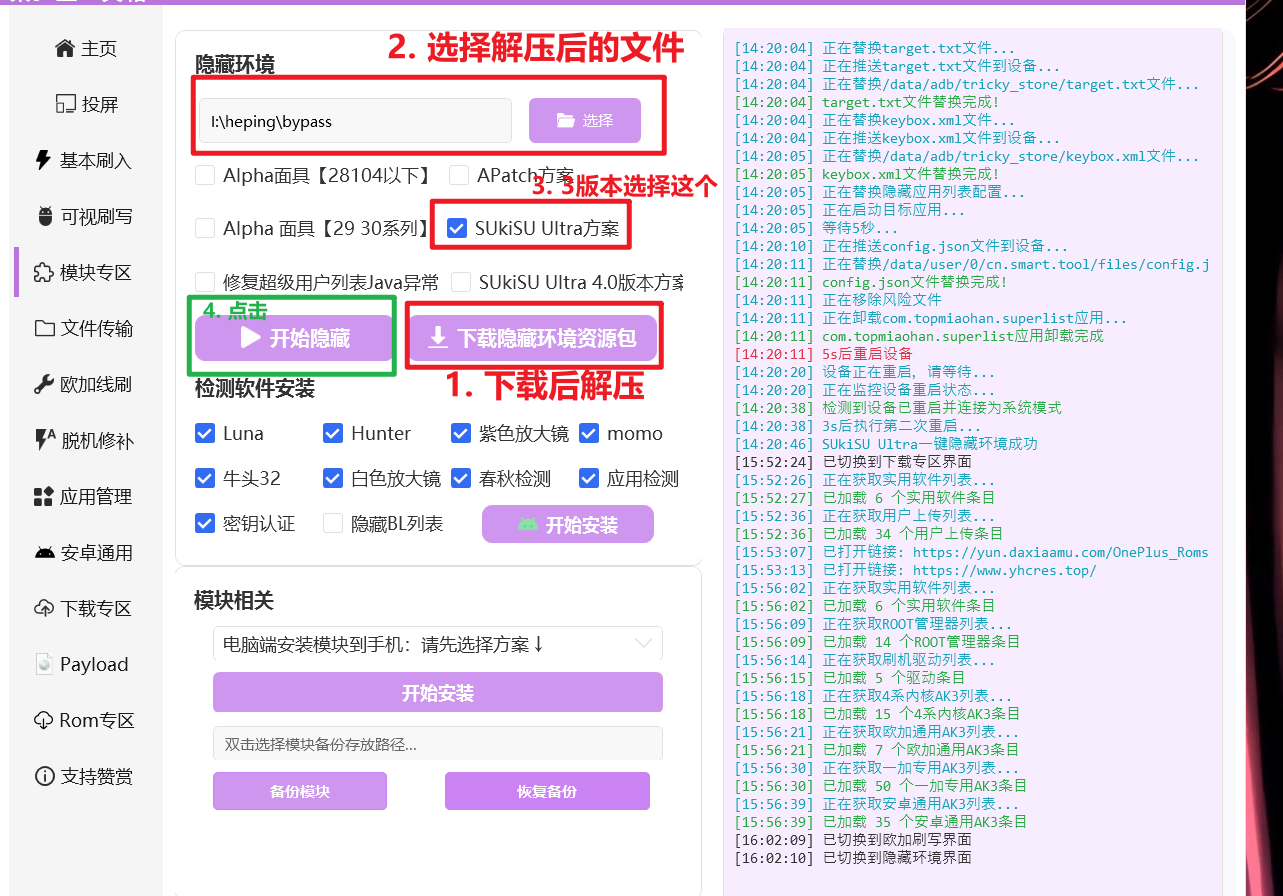Open the module install scheme dropdown
The height and width of the screenshot is (896, 1283).
tap(437, 643)
